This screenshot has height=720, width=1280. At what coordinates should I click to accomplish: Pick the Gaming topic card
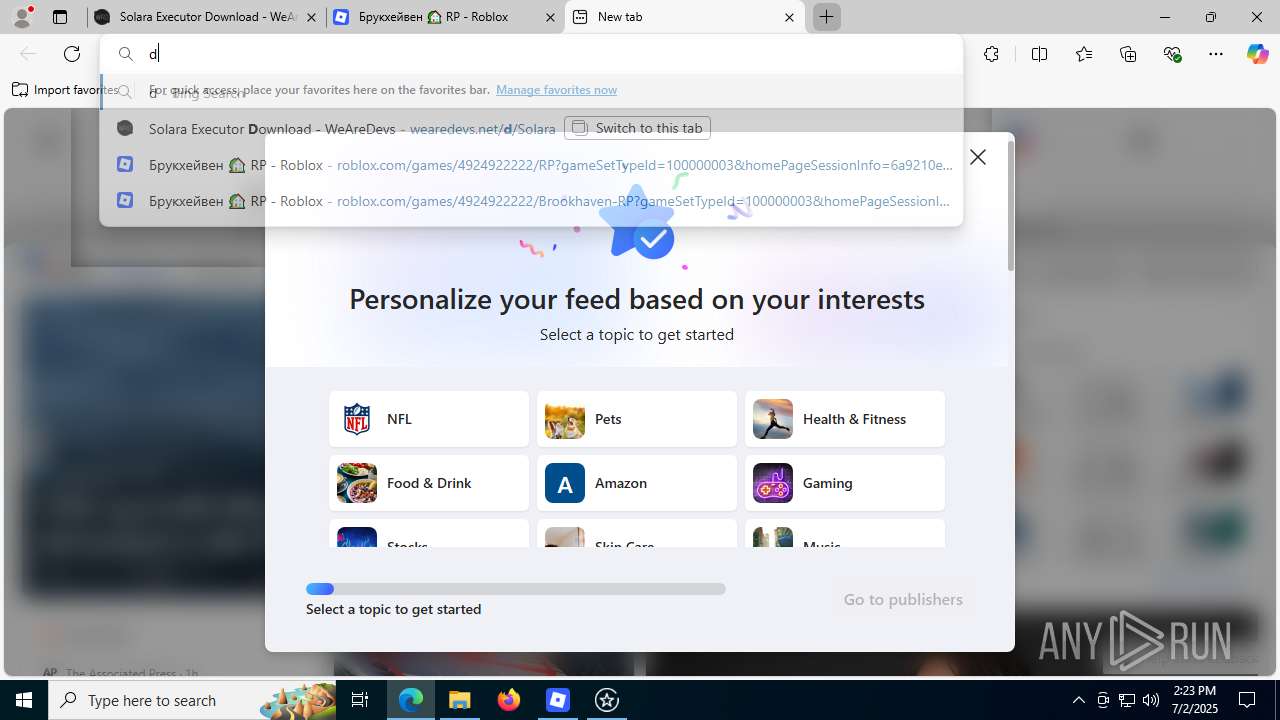(x=845, y=483)
